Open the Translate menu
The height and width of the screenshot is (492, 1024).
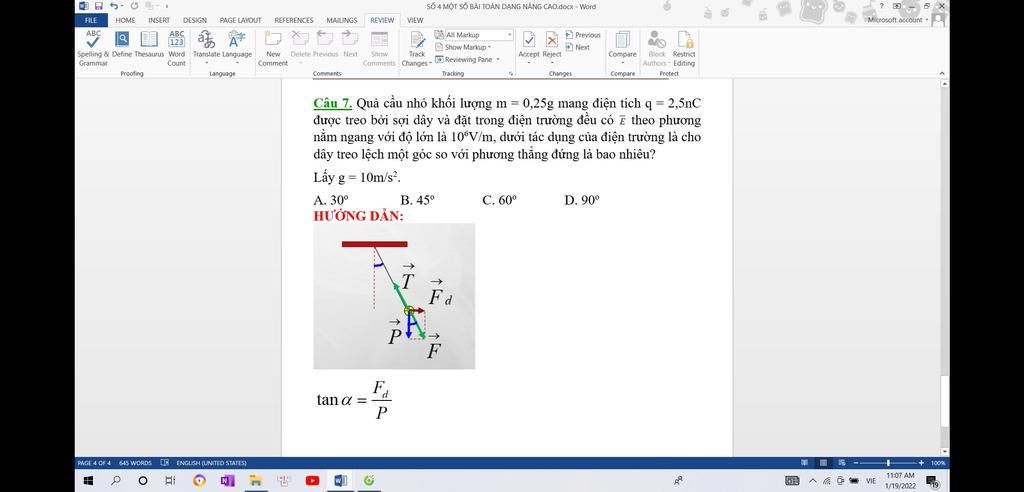pyautogui.click(x=206, y=47)
